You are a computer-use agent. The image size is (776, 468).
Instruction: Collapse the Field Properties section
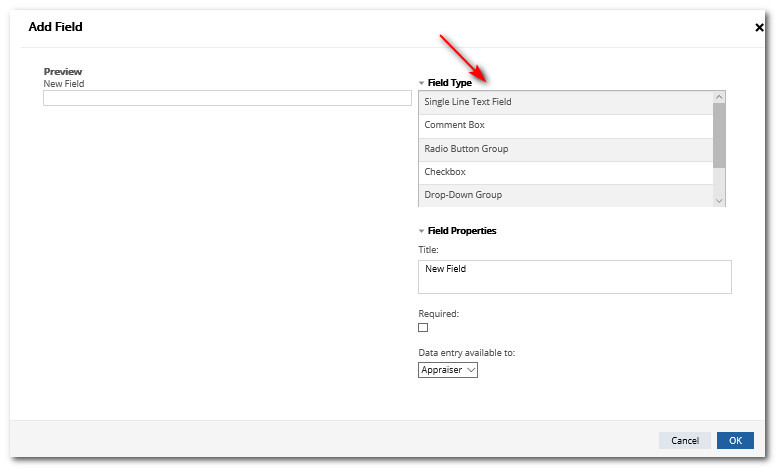click(422, 231)
